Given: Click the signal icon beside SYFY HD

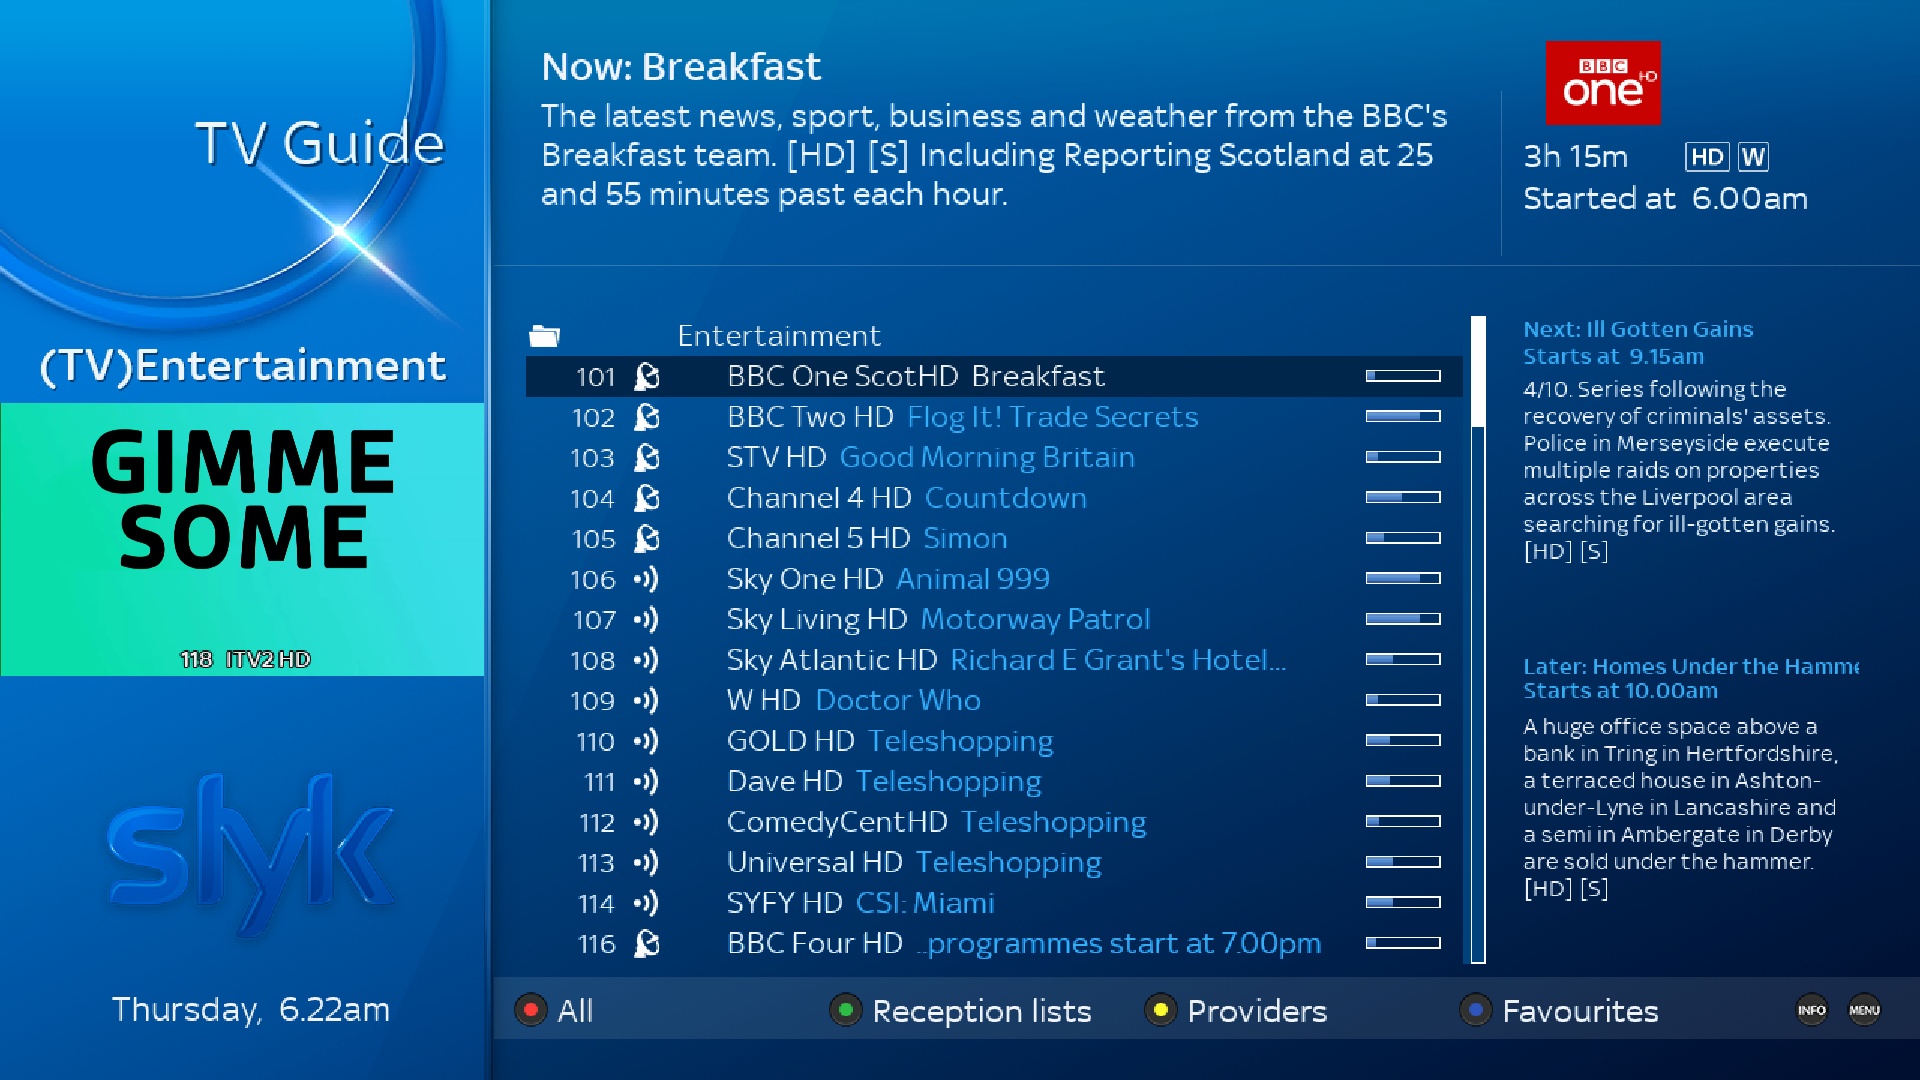Looking at the screenshot, I should click(x=646, y=903).
